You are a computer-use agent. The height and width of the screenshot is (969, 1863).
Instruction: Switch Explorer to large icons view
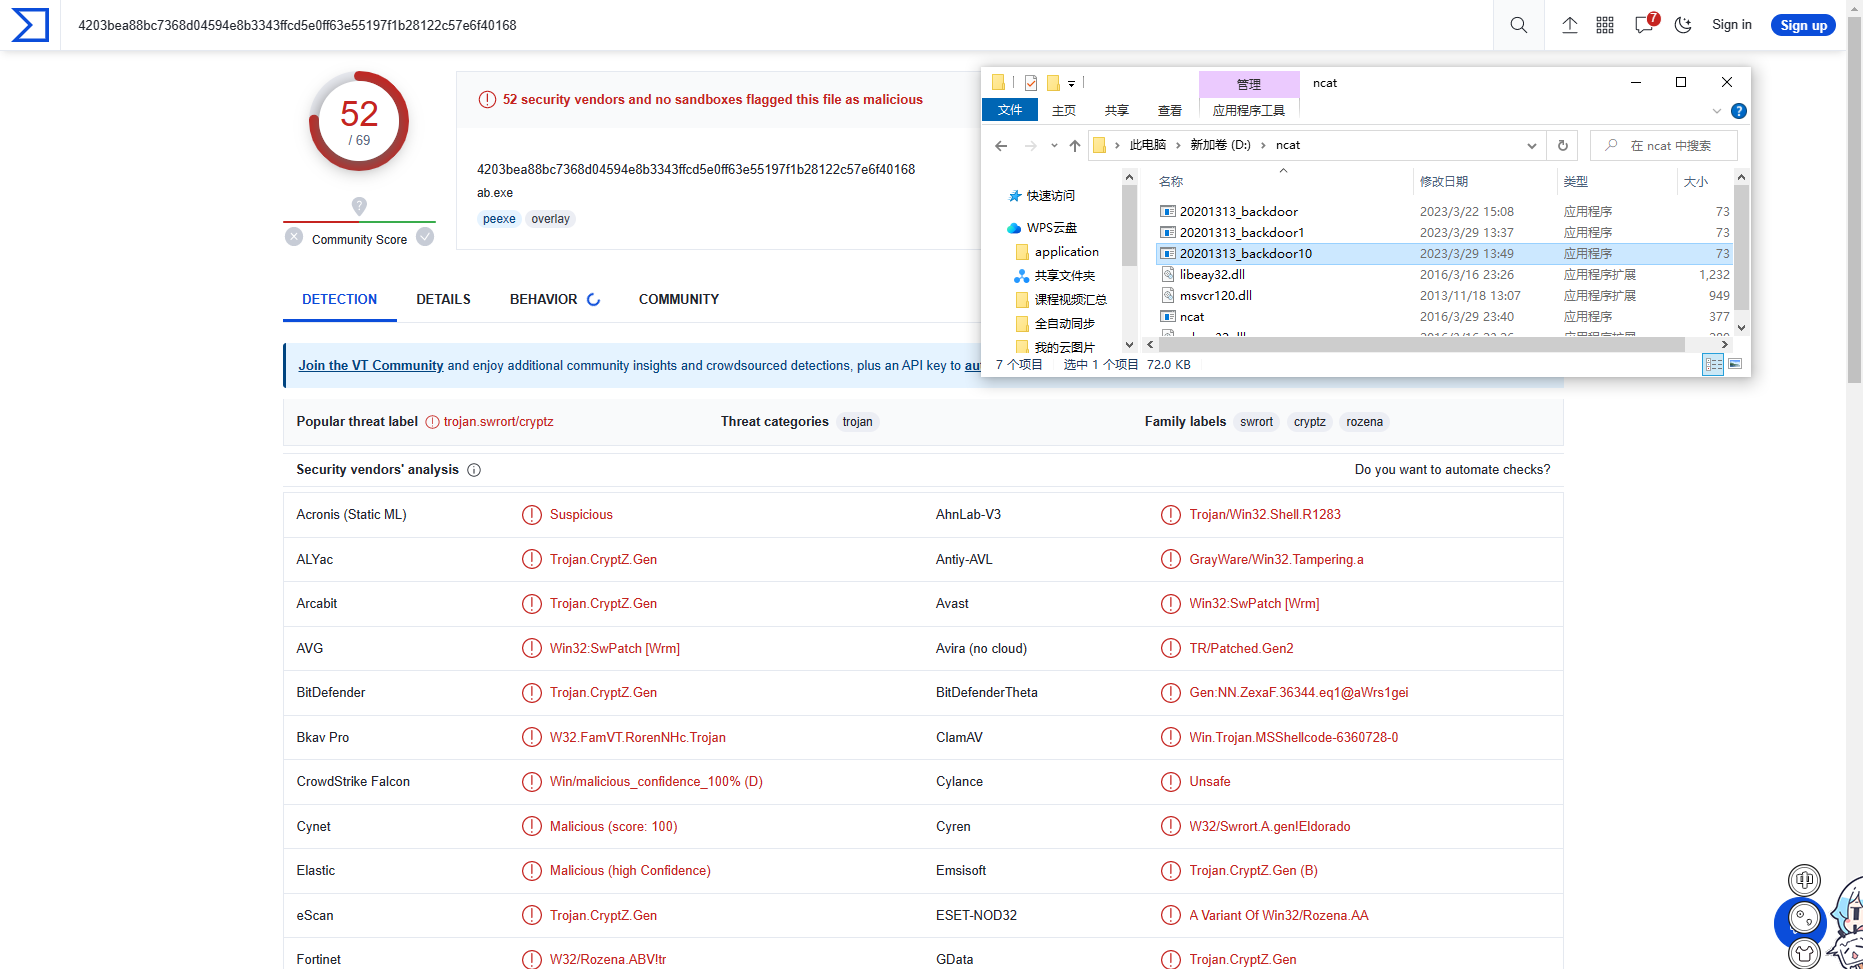1735,365
